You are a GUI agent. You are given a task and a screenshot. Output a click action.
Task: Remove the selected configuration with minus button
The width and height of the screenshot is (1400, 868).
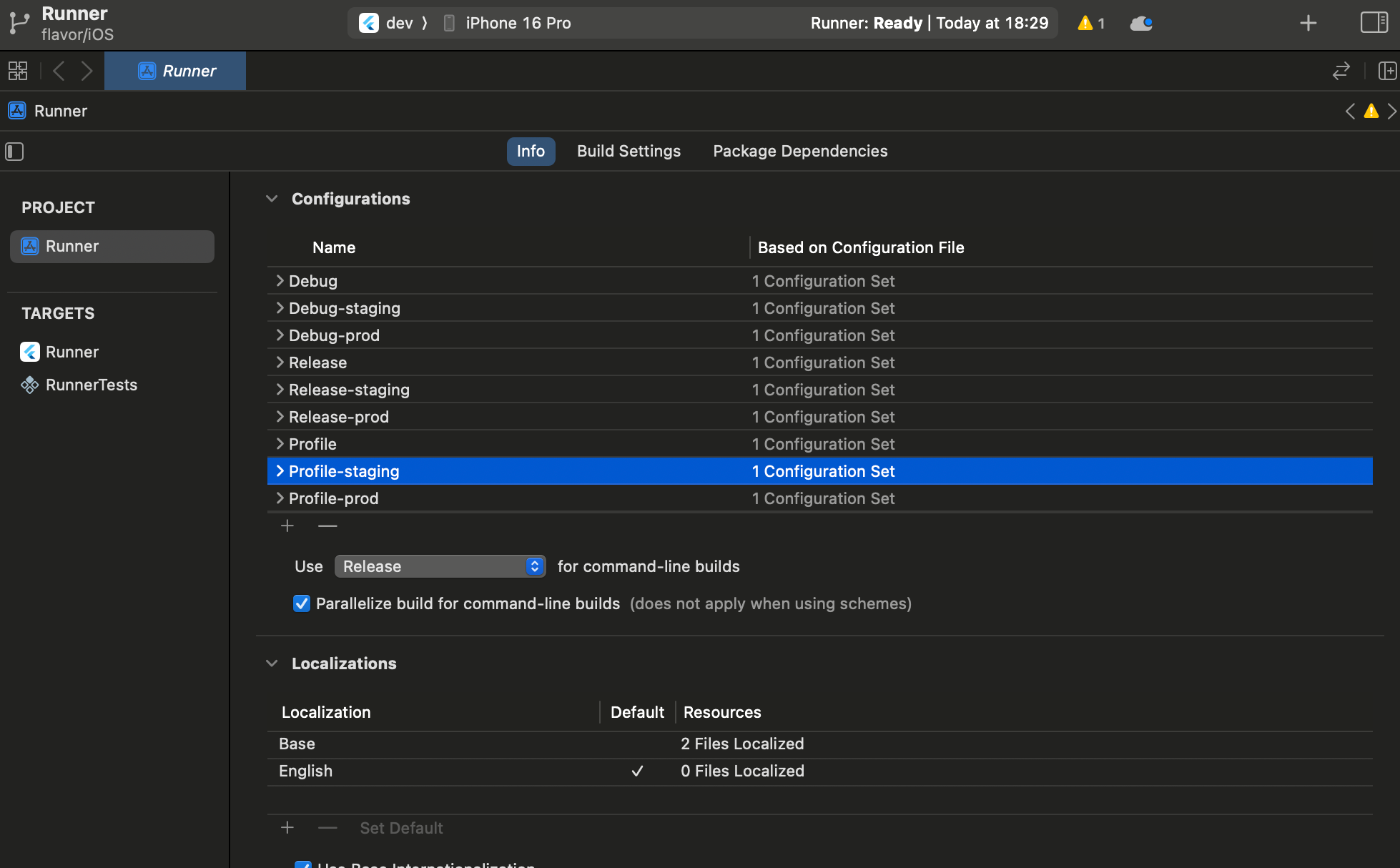pyautogui.click(x=327, y=526)
